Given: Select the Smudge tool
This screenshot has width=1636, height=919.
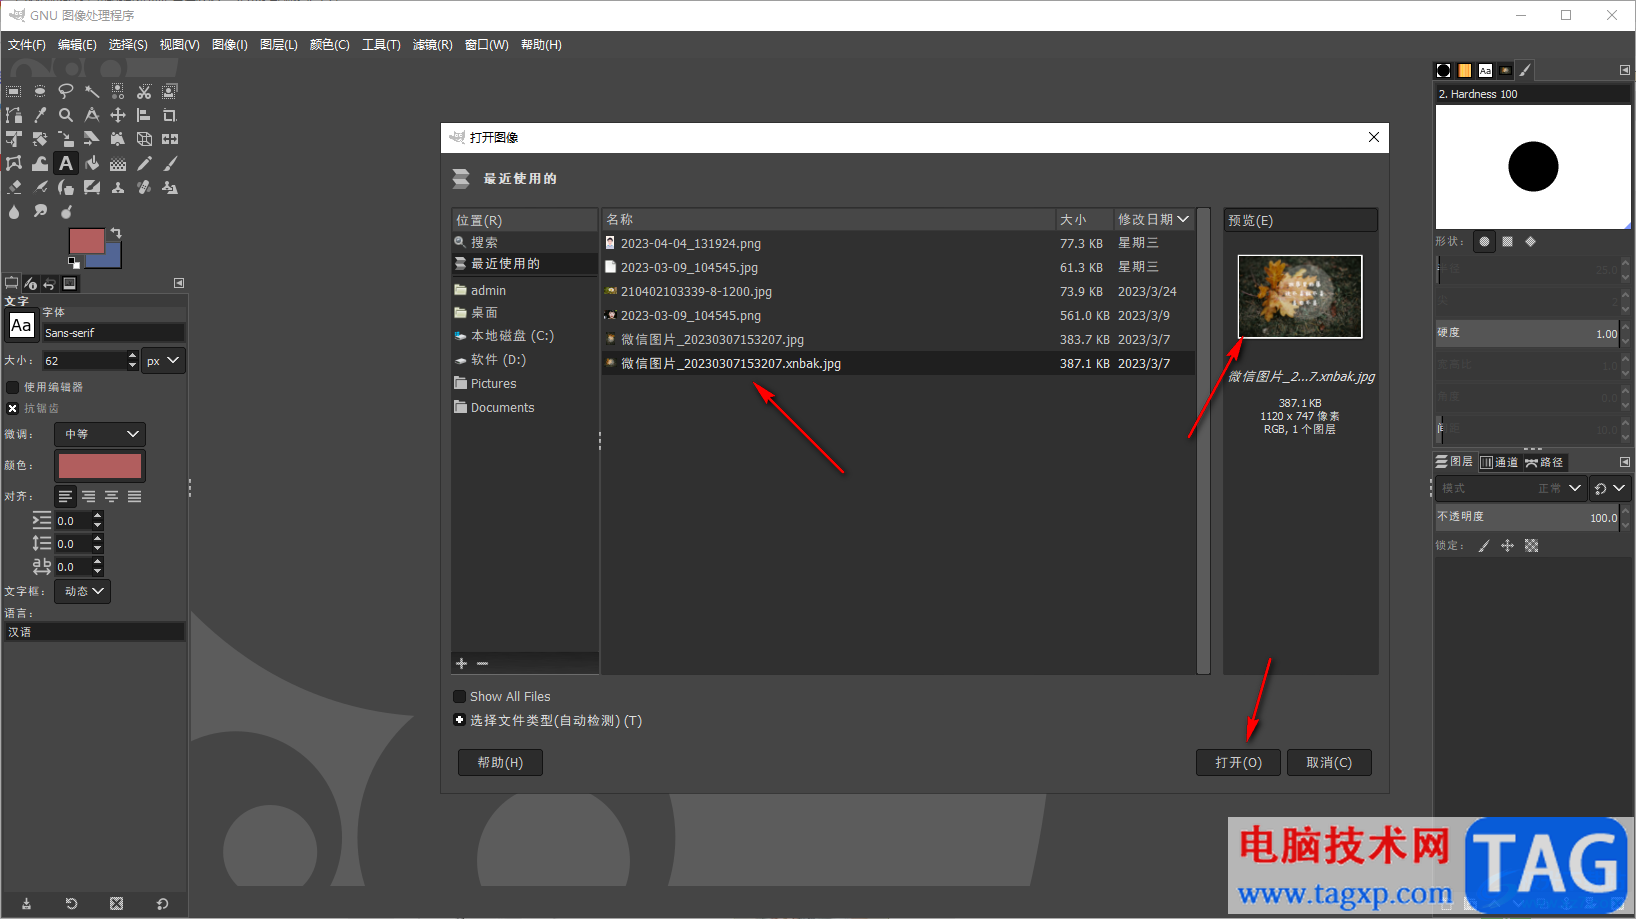Looking at the screenshot, I should pyautogui.click(x=40, y=211).
